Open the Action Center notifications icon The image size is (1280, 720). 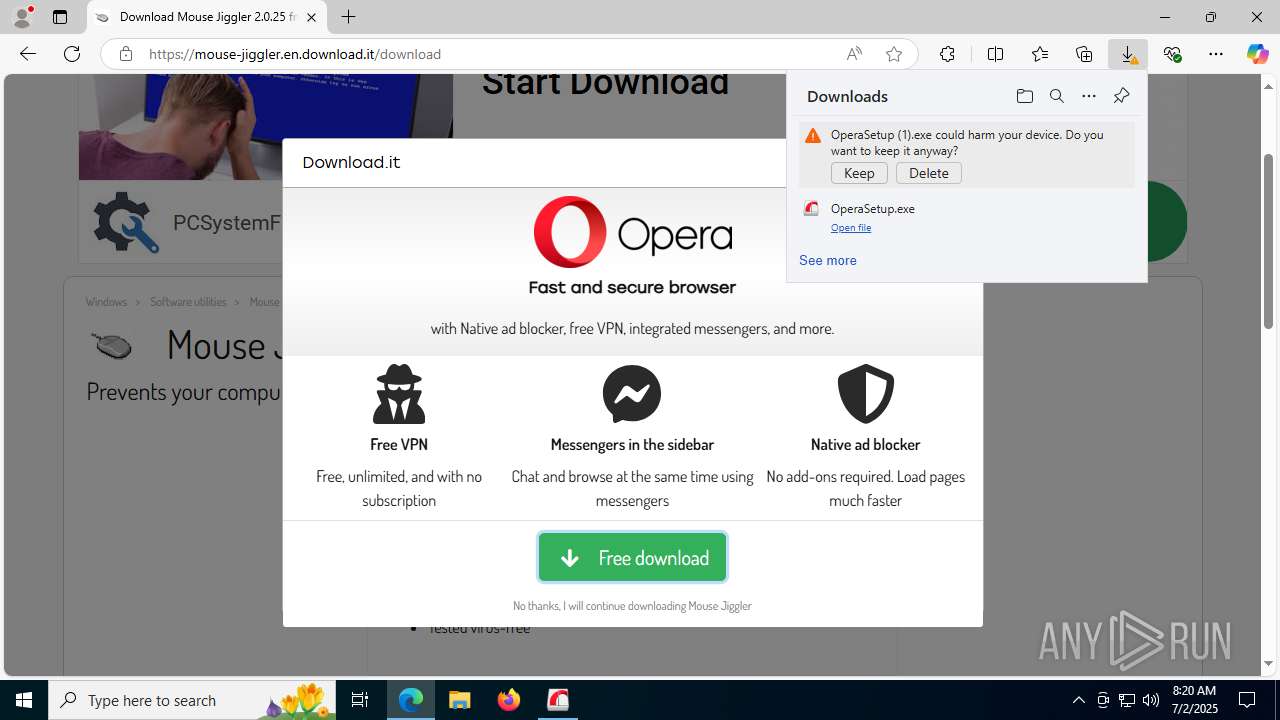click(1247, 700)
